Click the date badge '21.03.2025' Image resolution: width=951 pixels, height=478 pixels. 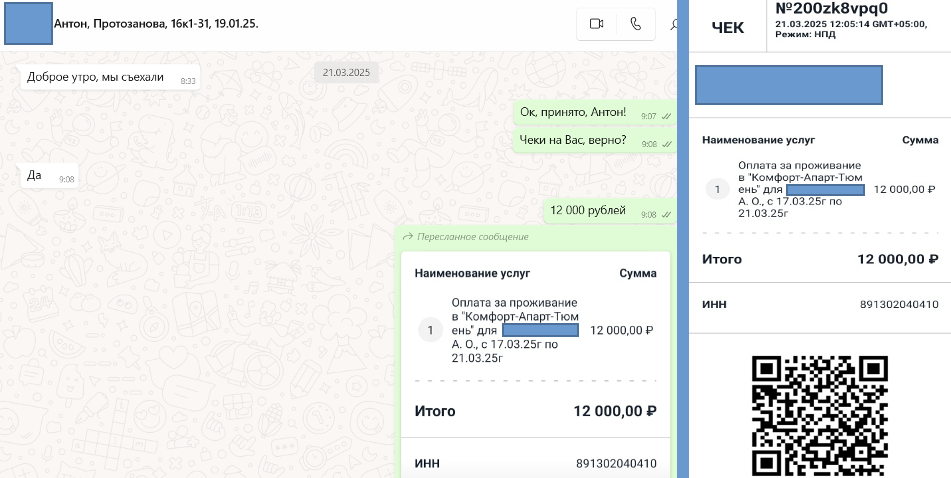(346, 73)
